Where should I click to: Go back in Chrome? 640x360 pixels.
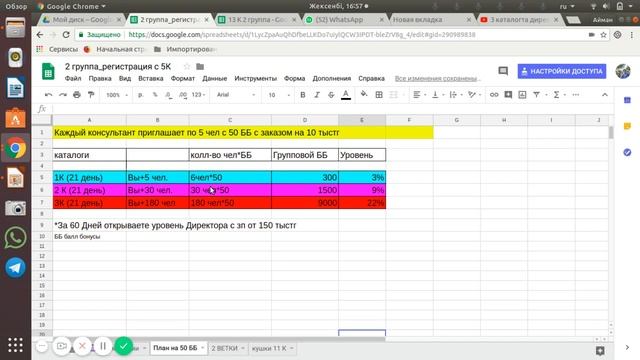(x=40, y=35)
